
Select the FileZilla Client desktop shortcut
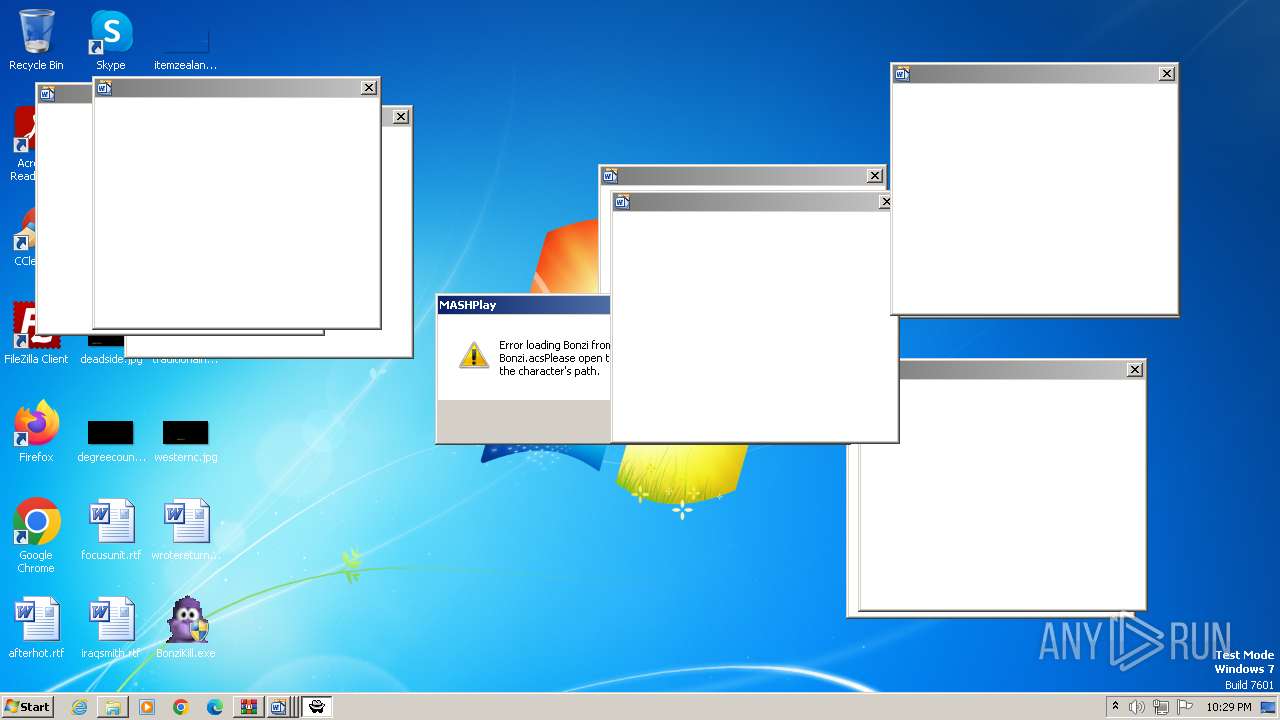tap(36, 334)
